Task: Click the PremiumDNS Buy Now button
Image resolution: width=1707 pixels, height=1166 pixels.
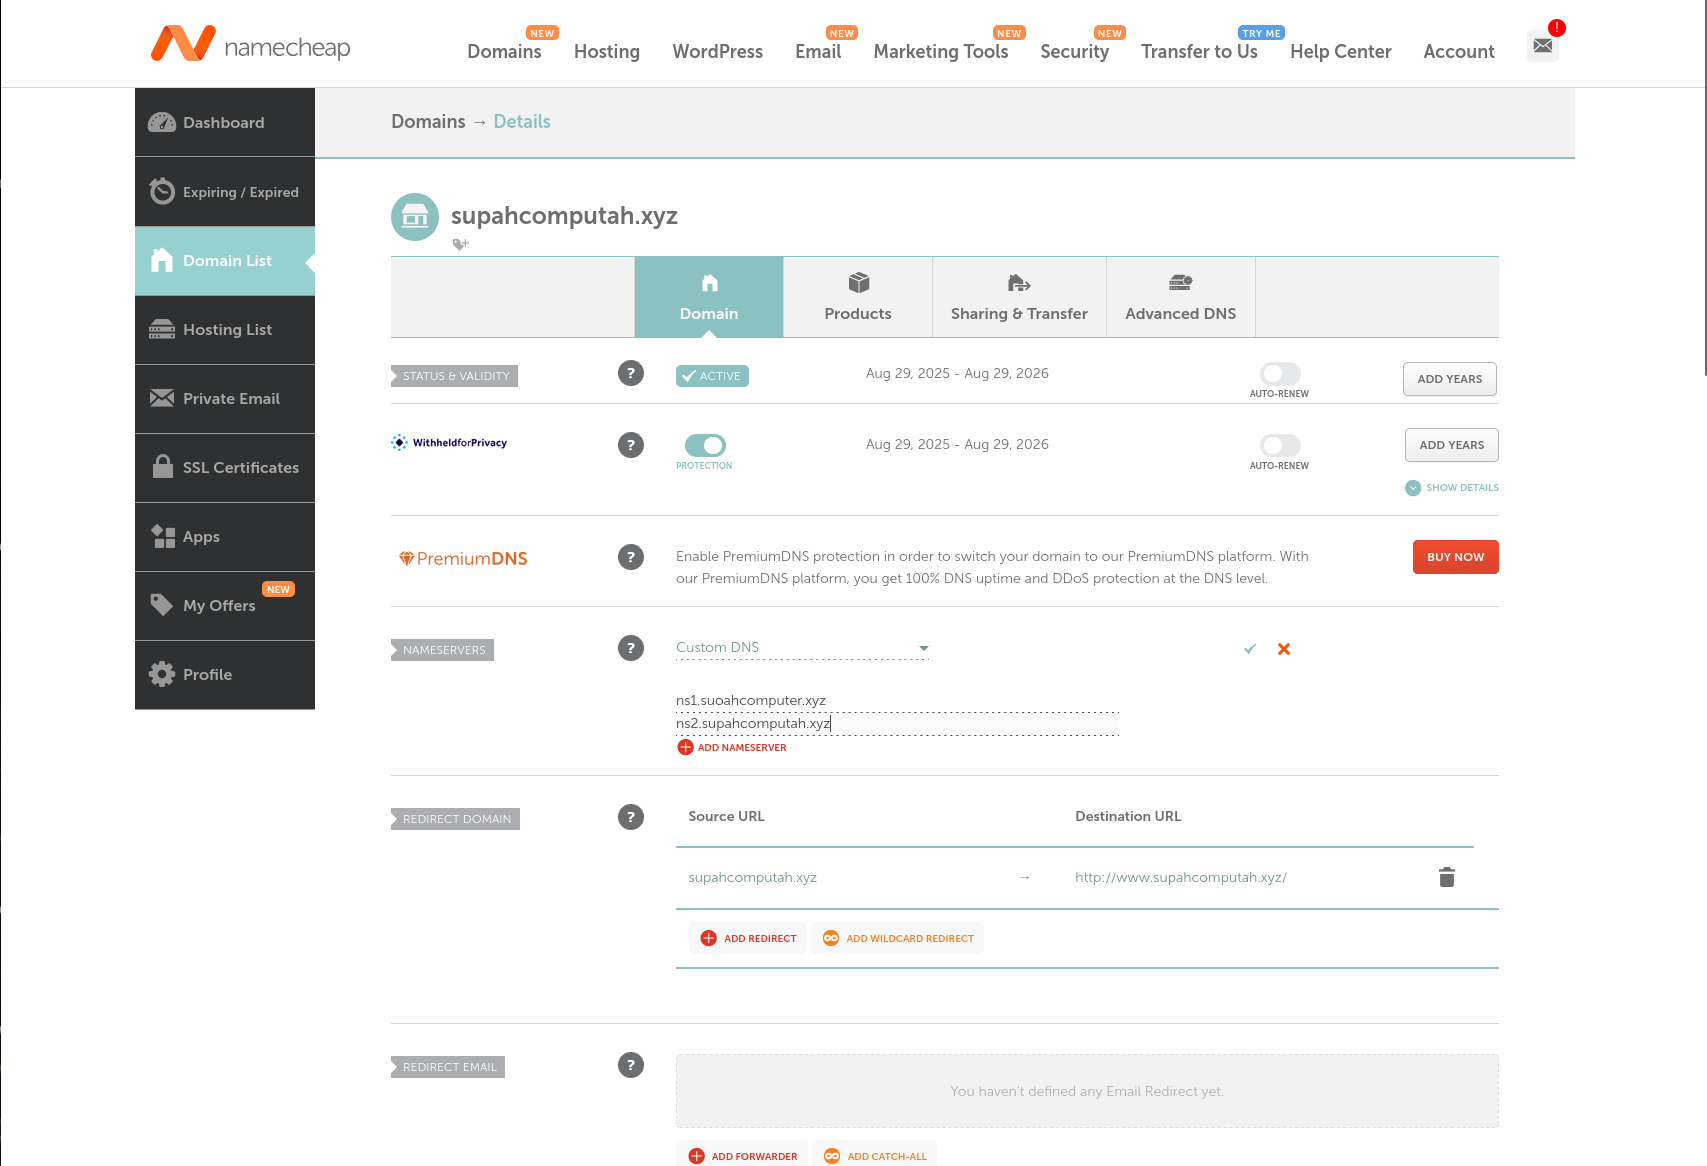Action: tap(1454, 557)
